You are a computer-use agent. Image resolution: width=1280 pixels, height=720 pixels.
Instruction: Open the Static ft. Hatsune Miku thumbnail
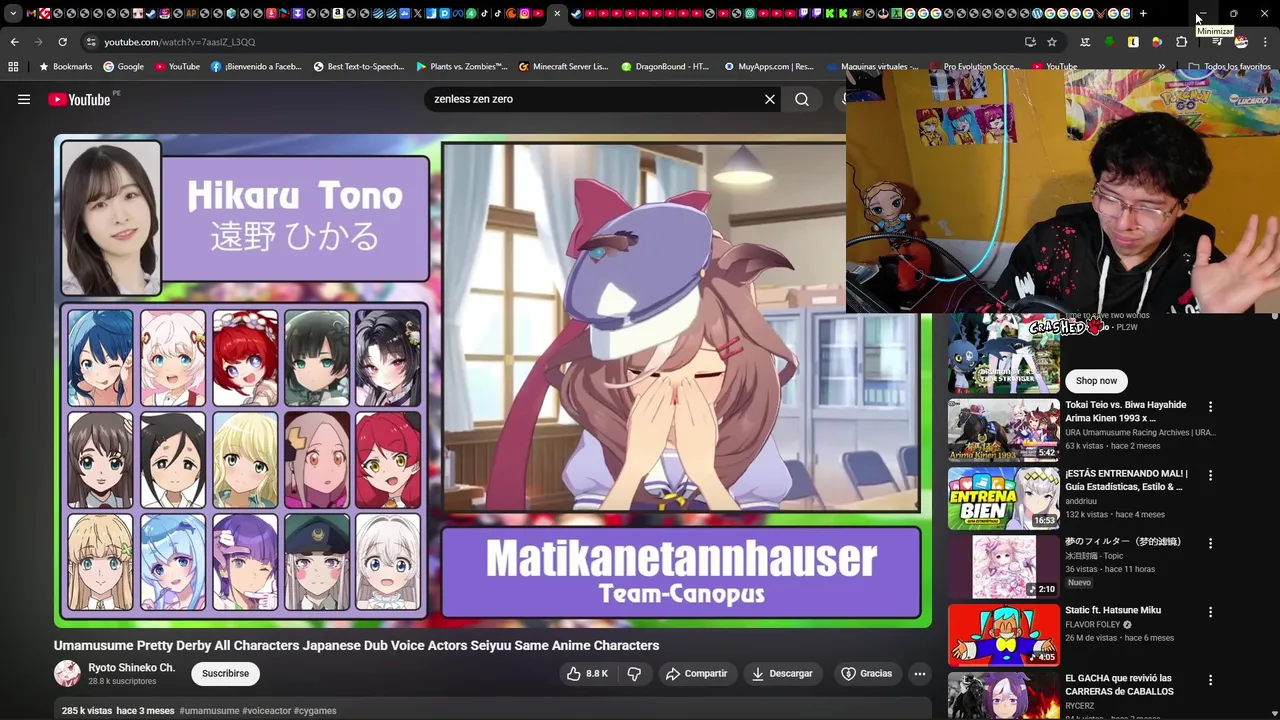(x=1004, y=635)
